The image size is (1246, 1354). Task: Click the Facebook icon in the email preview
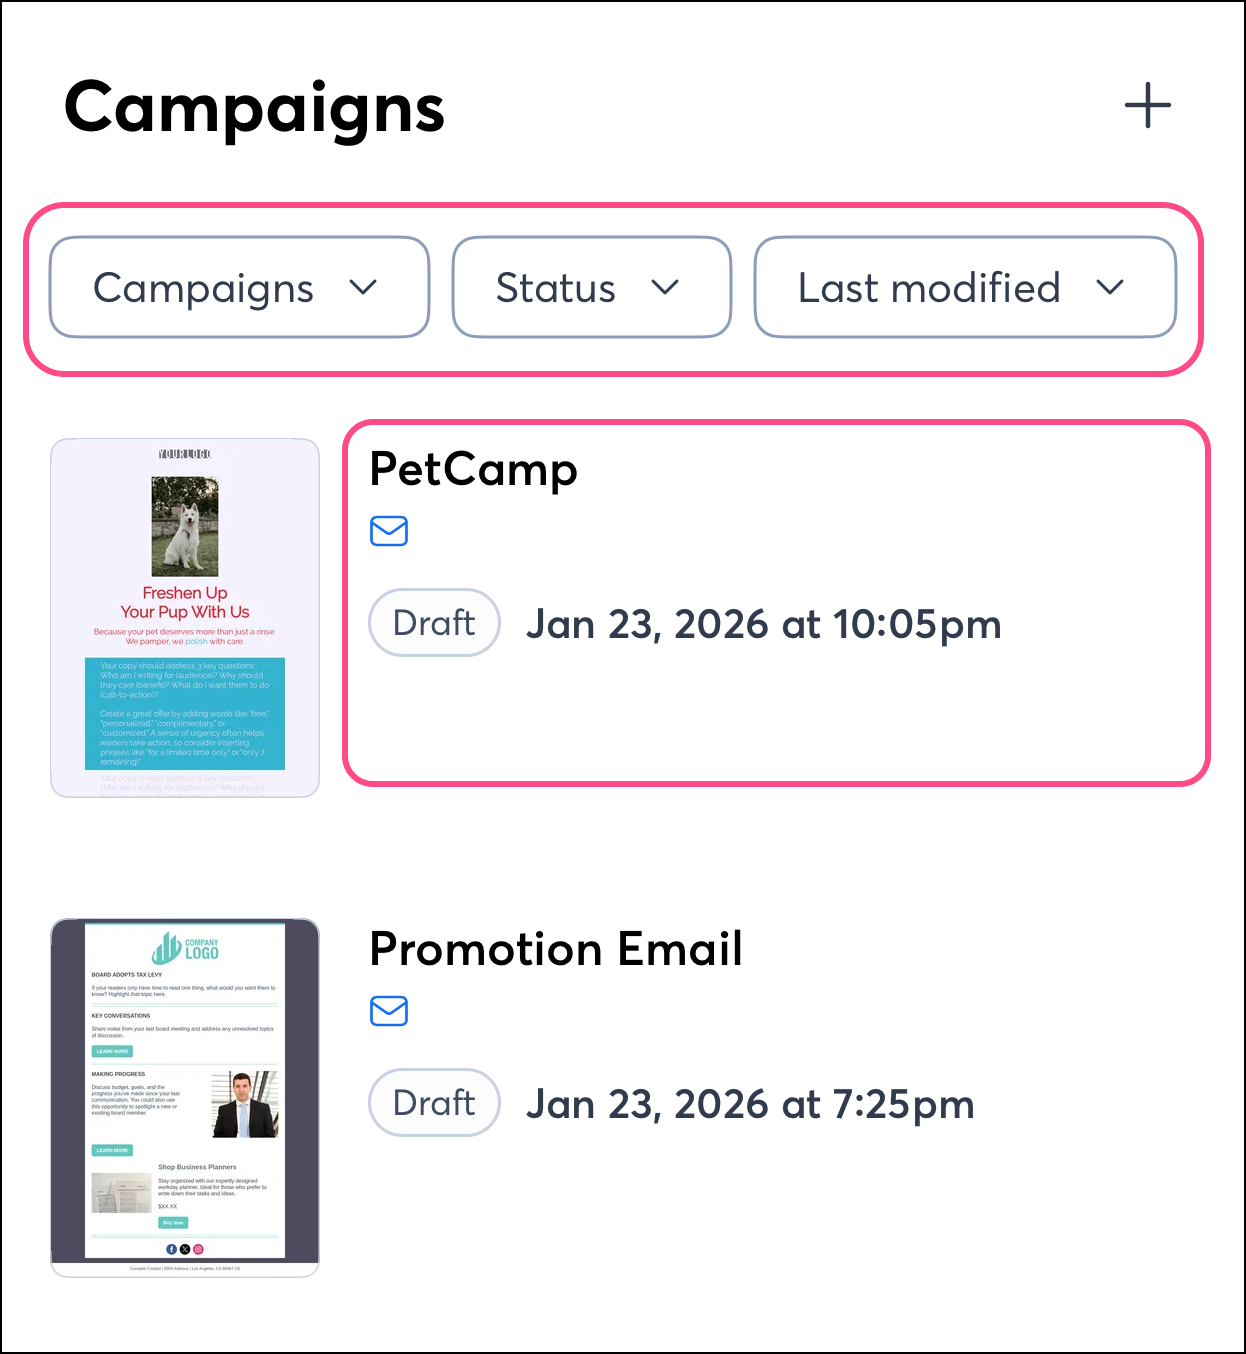point(171,1249)
